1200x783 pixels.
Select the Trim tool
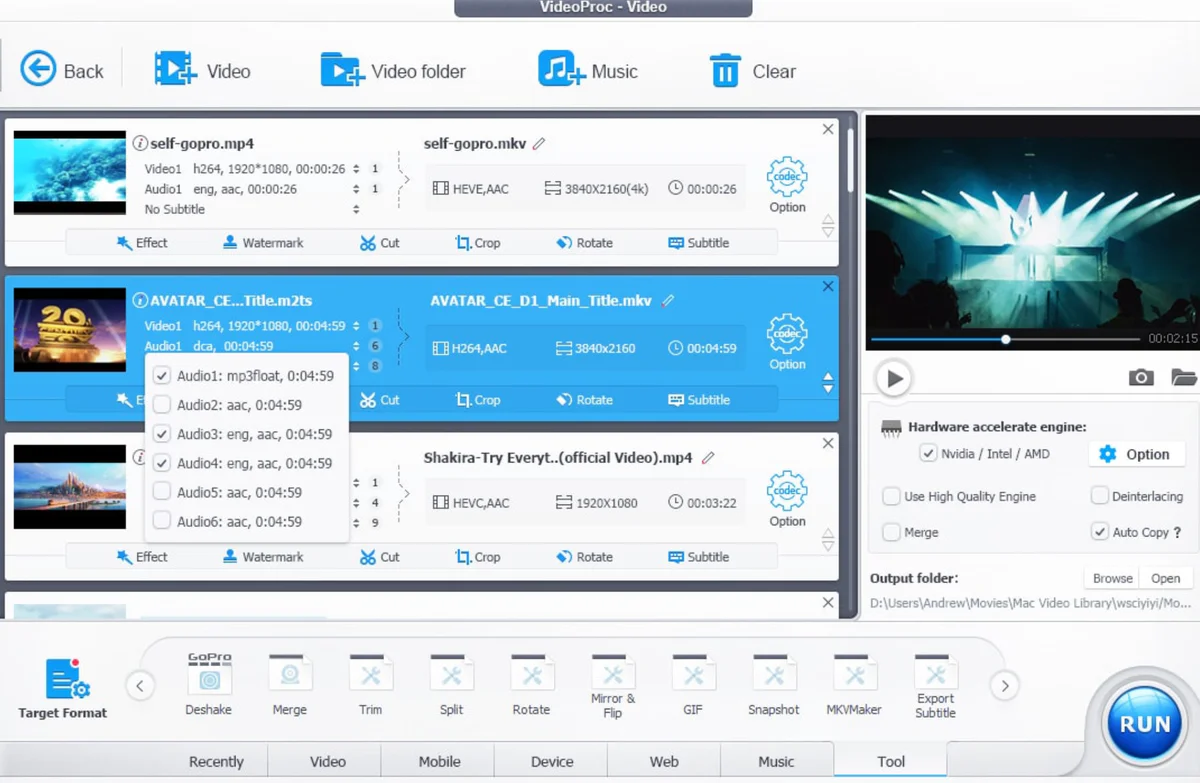tap(370, 683)
